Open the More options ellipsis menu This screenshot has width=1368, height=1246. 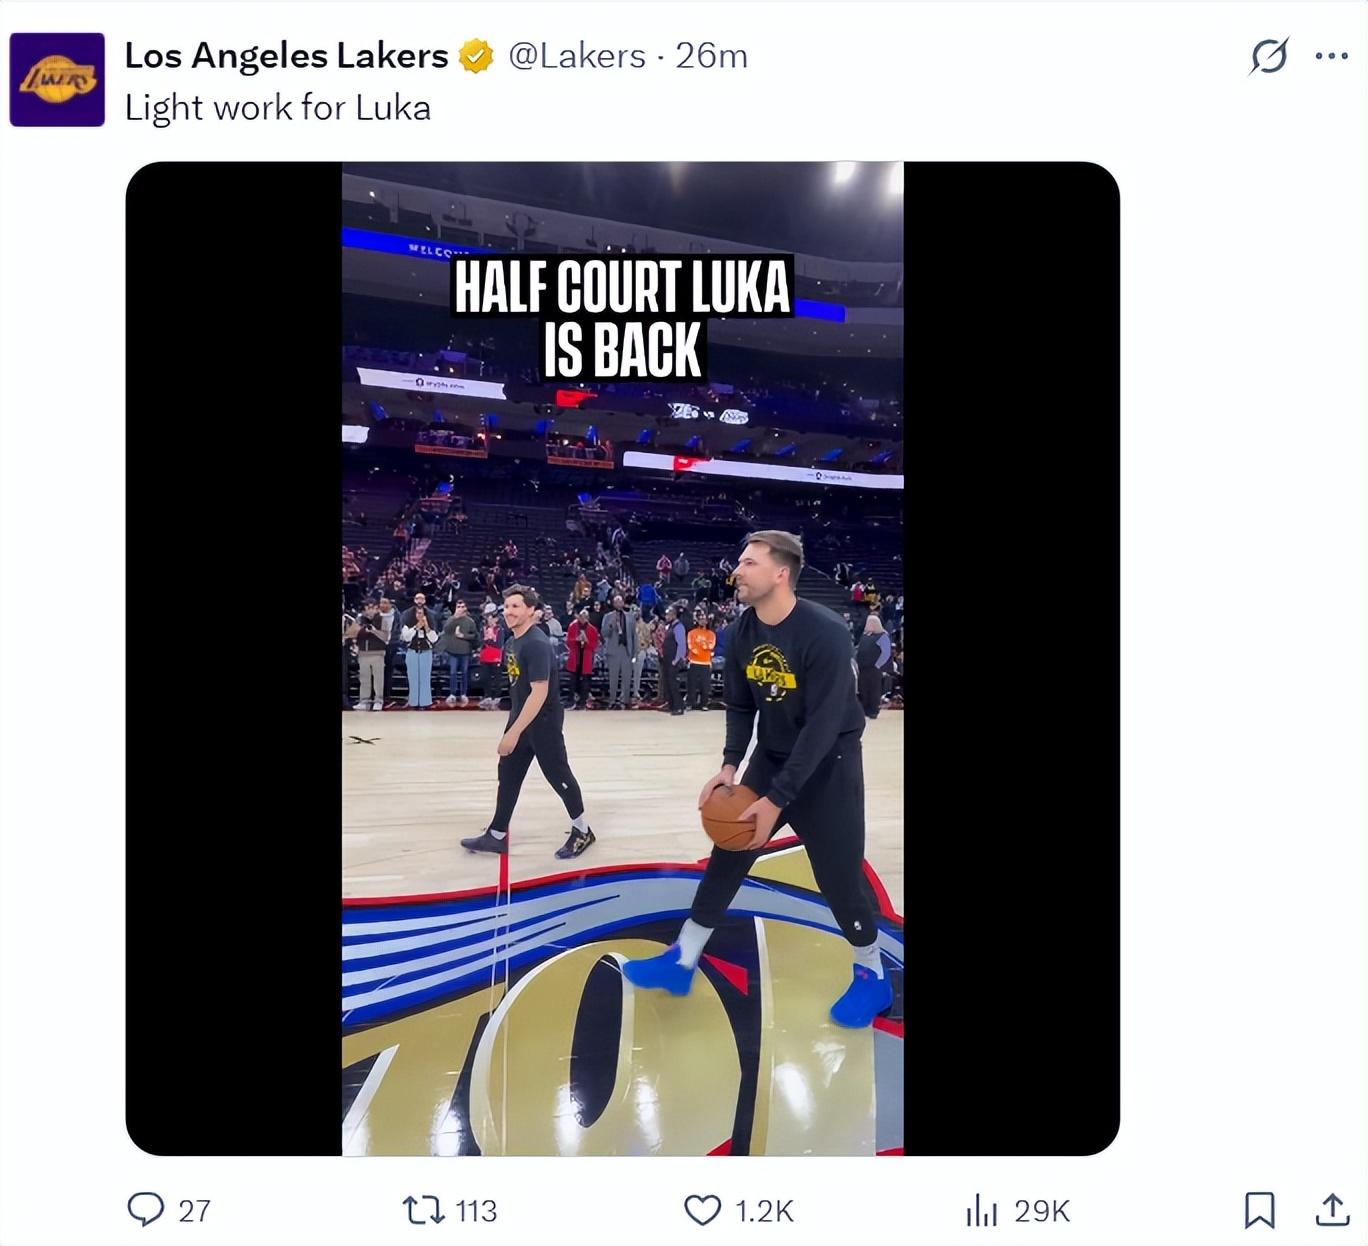coord(1331,56)
